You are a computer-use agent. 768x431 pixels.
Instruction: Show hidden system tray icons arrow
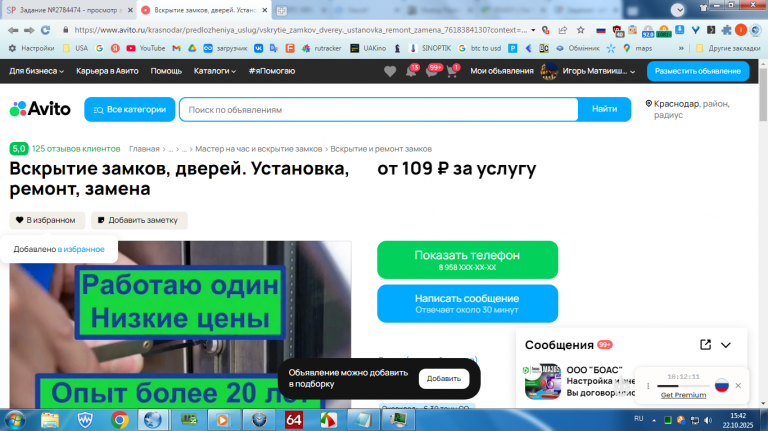(x=654, y=420)
